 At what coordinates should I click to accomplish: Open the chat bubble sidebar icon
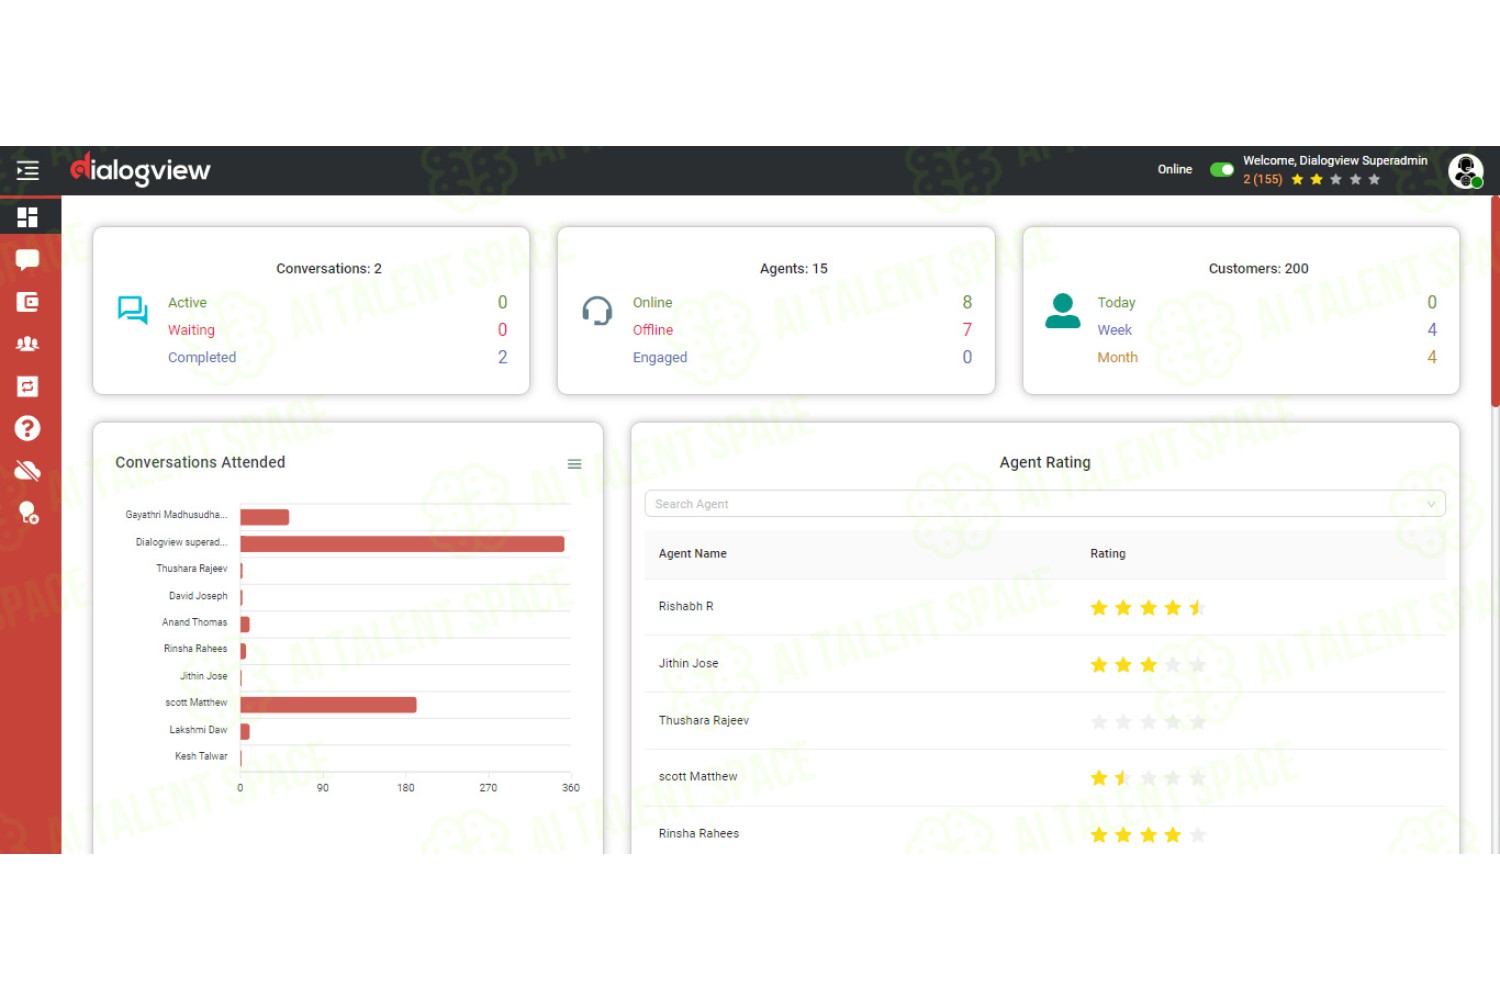[28, 260]
